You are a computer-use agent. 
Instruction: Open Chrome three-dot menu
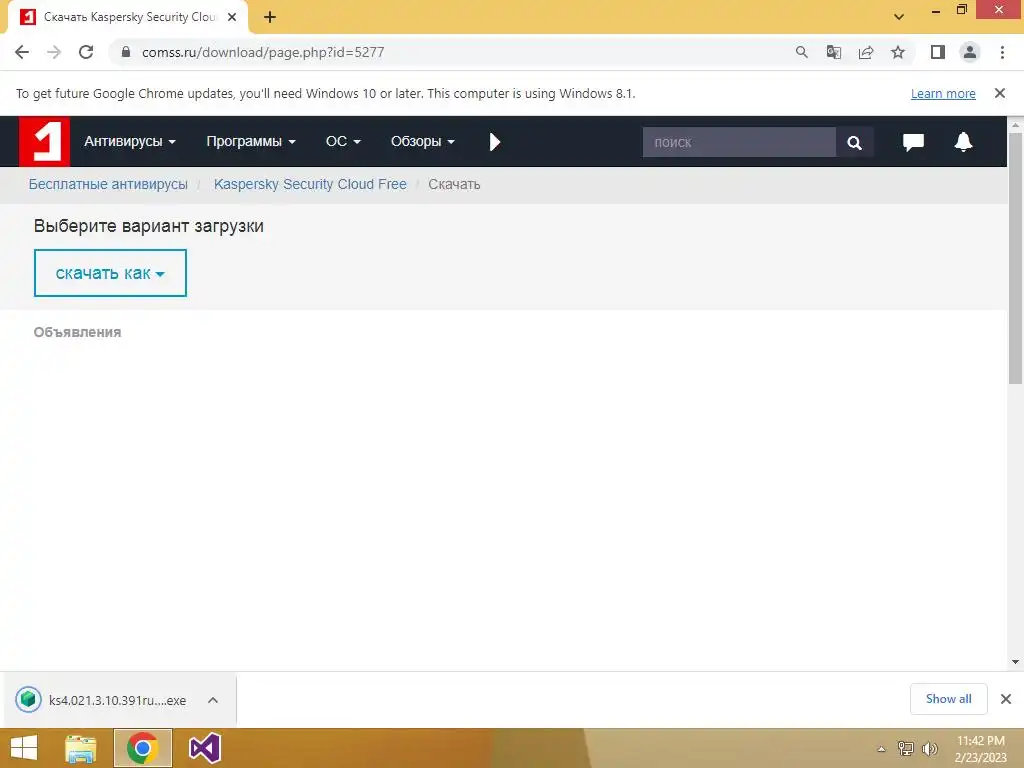[1002, 52]
